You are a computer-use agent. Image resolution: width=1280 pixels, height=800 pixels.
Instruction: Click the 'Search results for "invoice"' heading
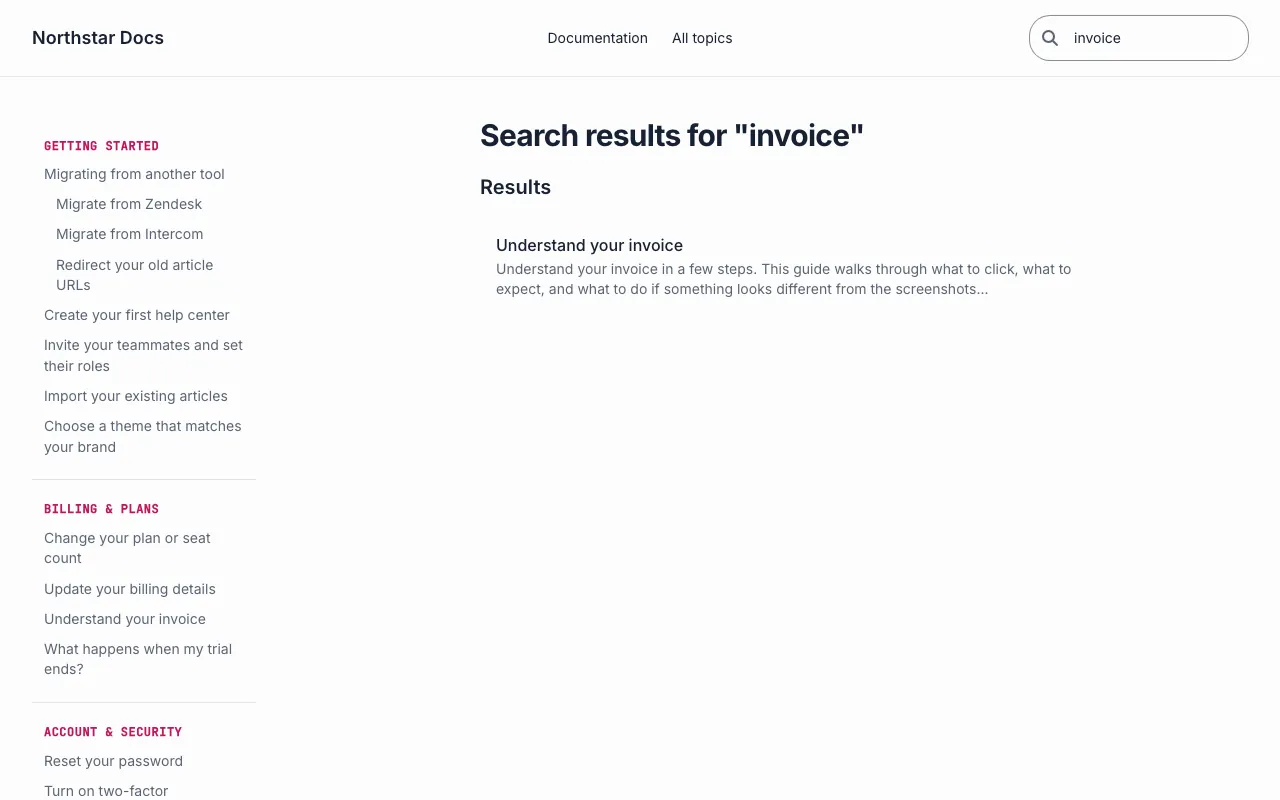(x=672, y=135)
